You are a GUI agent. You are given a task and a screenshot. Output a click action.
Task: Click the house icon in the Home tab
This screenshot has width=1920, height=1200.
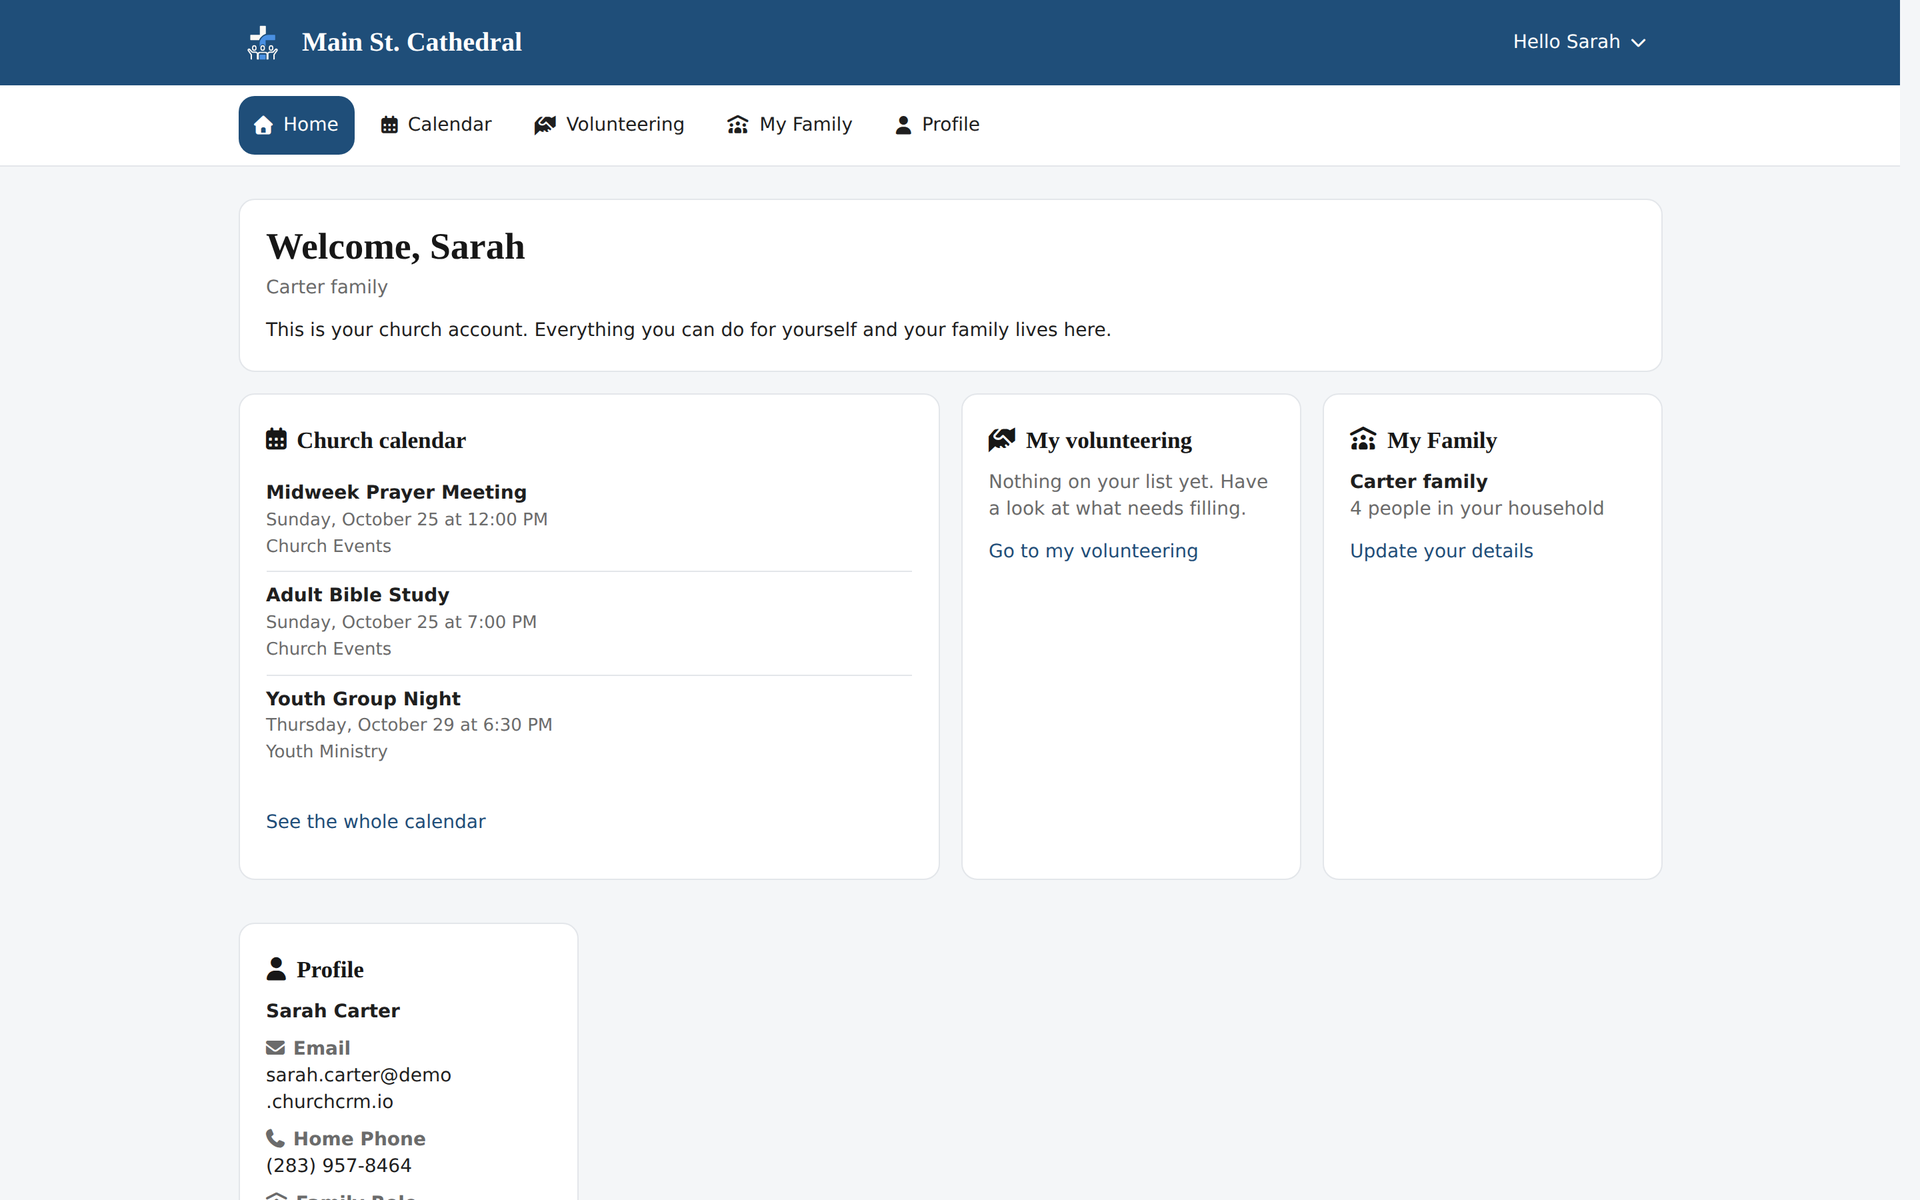[263, 125]
